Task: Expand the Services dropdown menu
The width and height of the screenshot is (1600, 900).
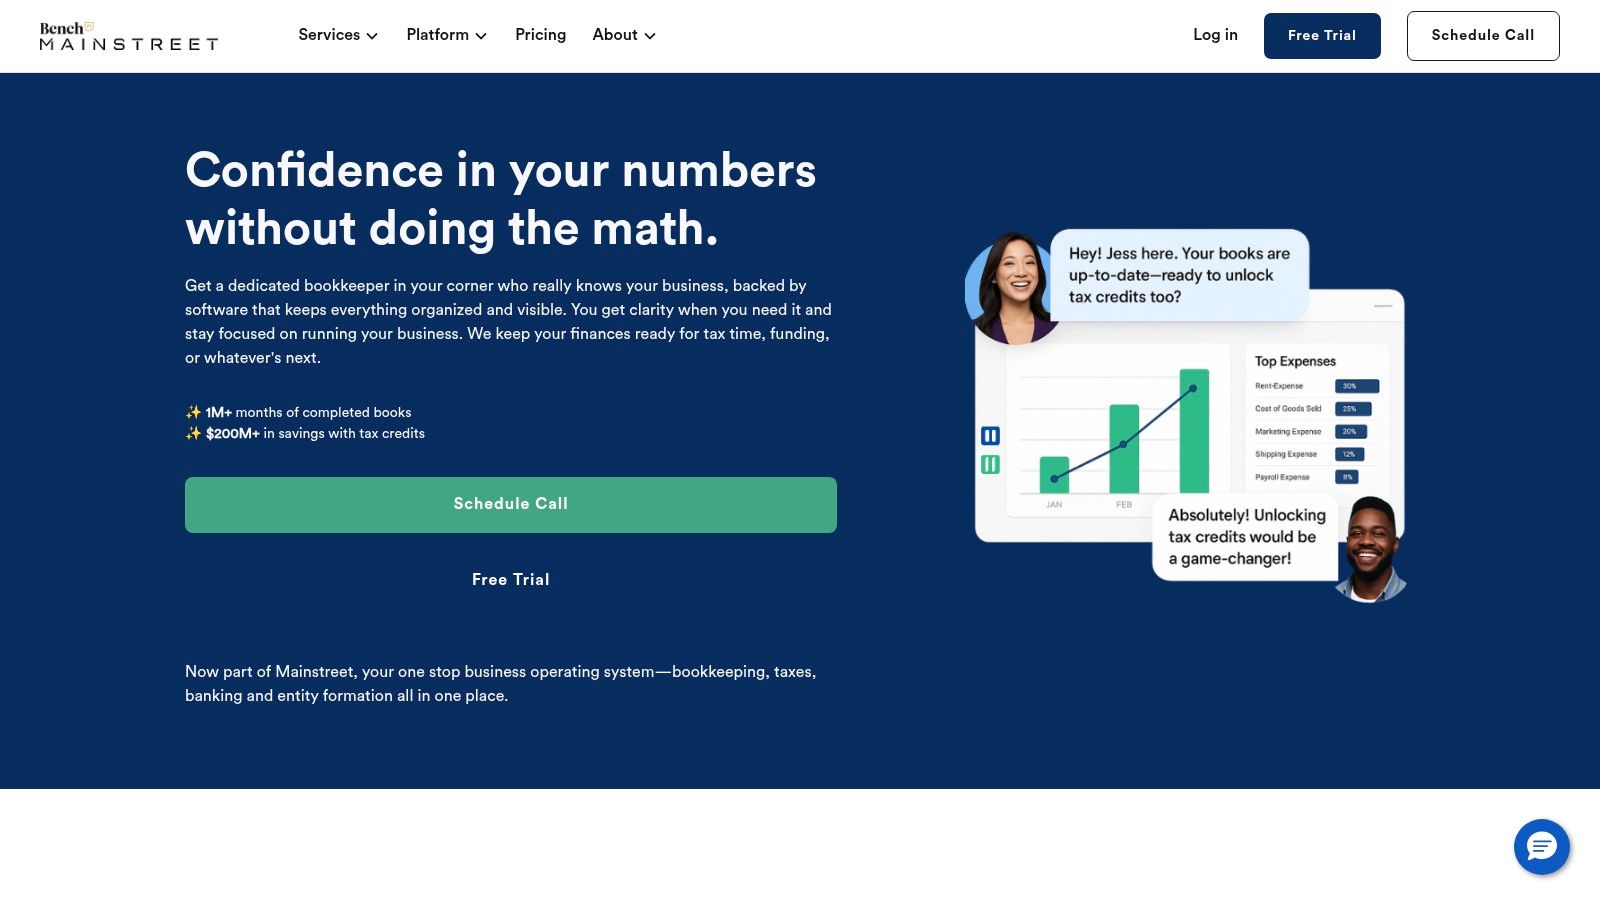Action: click(x=338, y=35)
